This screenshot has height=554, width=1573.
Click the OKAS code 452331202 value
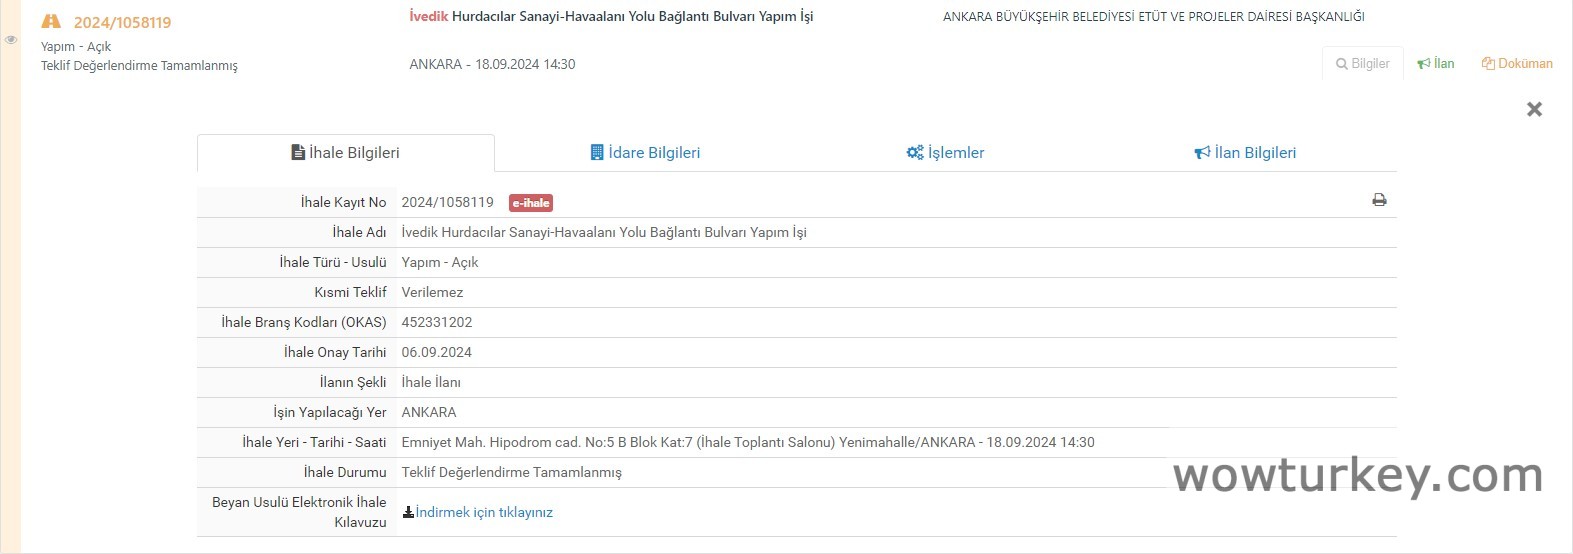tap(437, 322)
